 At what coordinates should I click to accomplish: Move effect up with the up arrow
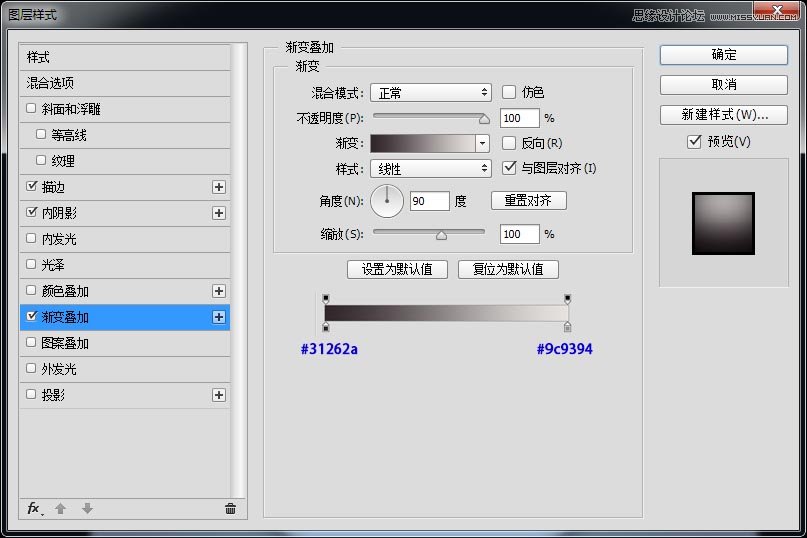(x=60, y=509)
